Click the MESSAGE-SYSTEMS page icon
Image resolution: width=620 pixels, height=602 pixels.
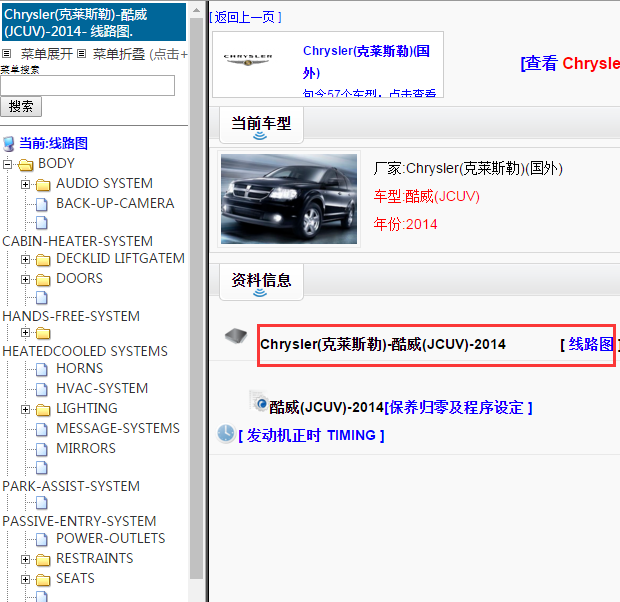(x=42, y=429)
